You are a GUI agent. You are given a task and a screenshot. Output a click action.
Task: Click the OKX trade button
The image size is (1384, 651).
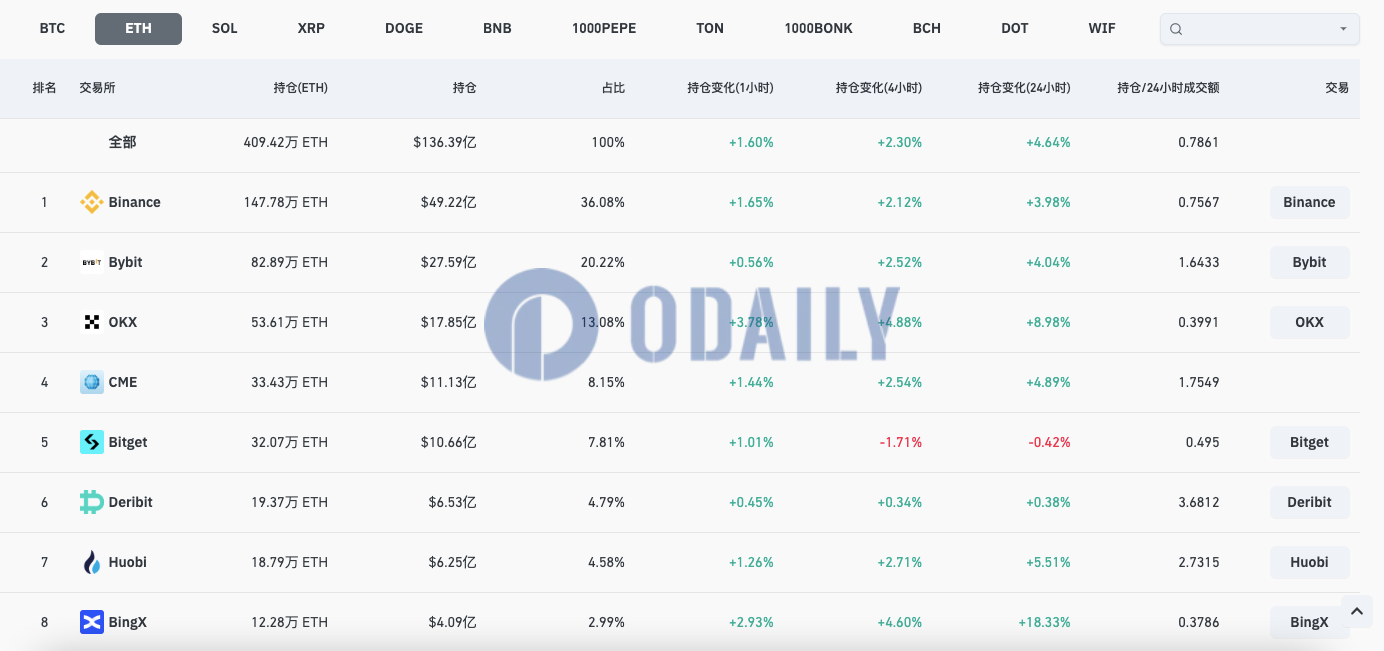(1309, 322)
